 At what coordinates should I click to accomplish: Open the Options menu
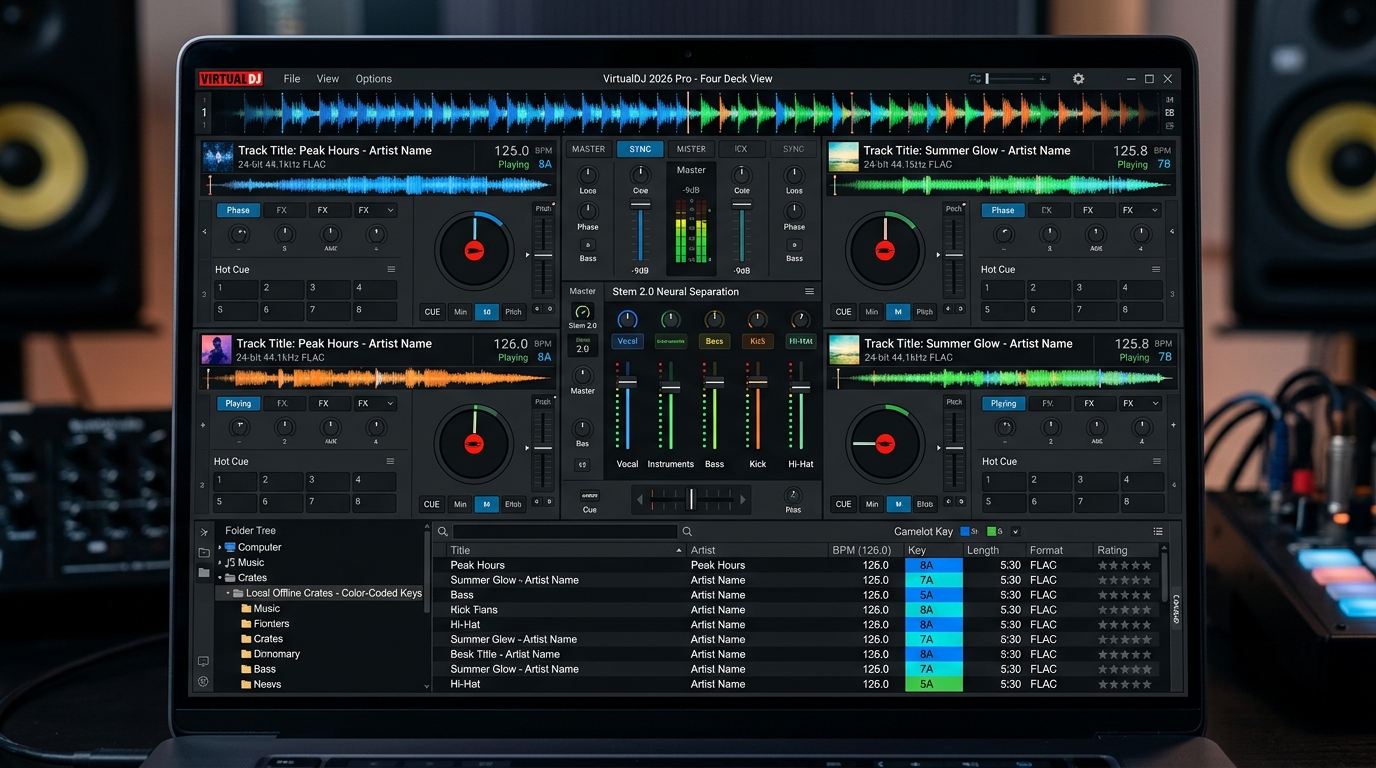pos(374,79)
